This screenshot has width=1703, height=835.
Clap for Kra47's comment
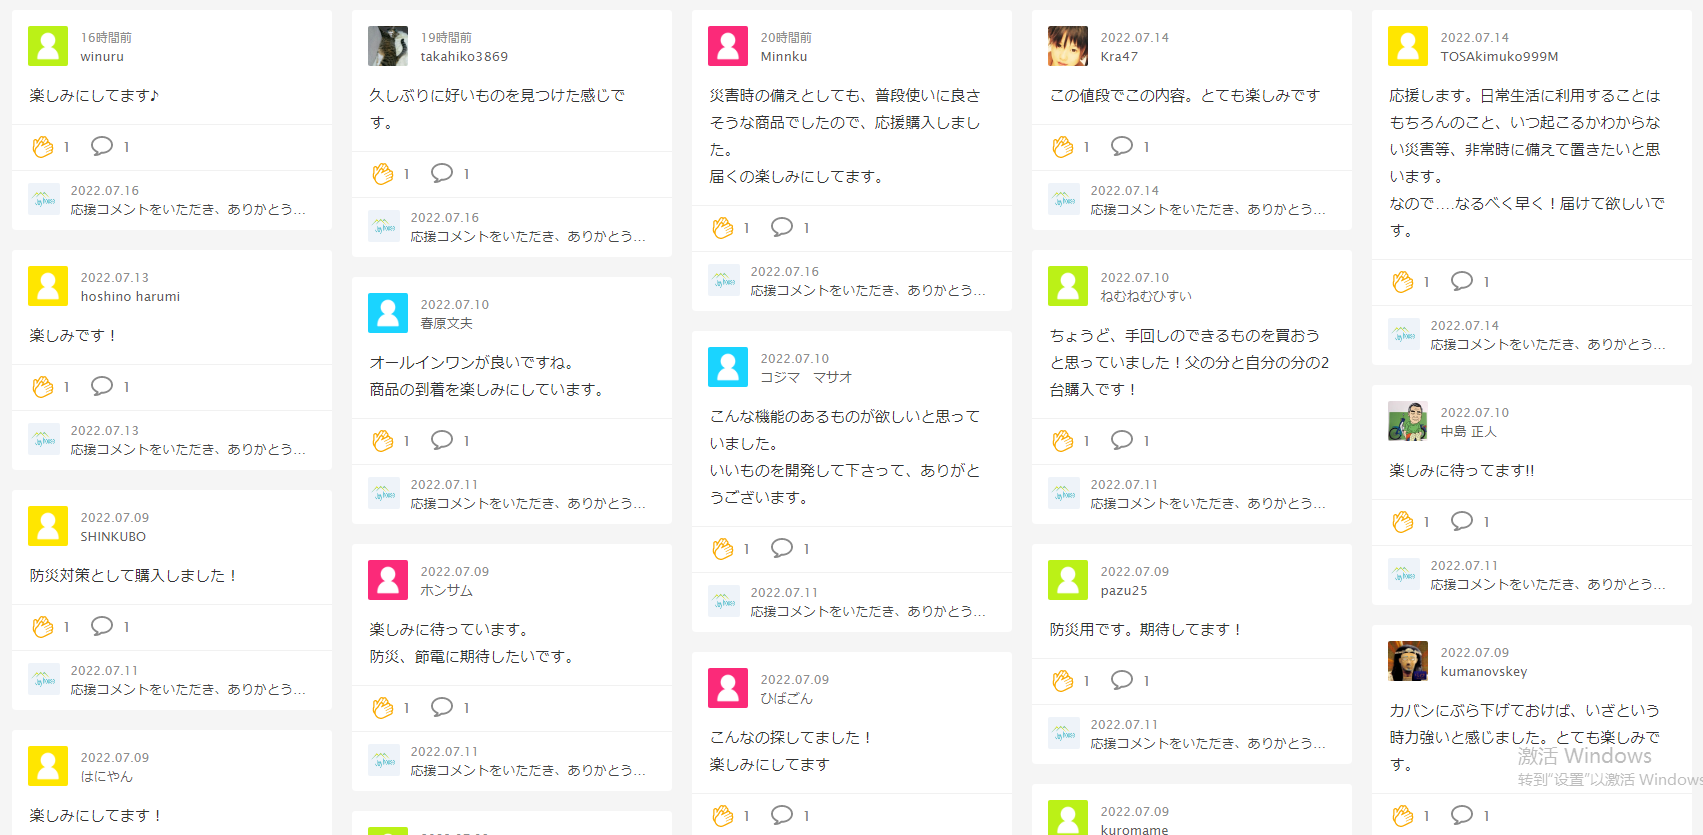coord(1063,147)
